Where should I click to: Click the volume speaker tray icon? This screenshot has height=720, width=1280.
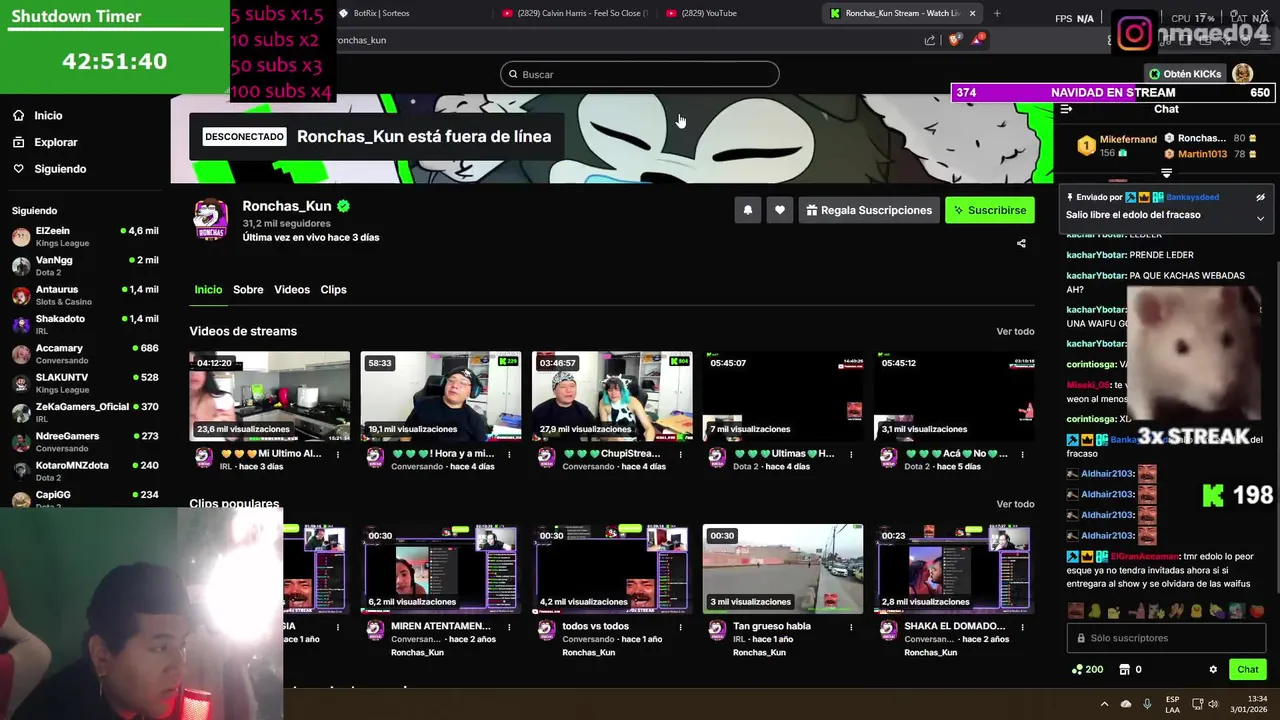pyautogui.click(x=1213, y=704)
